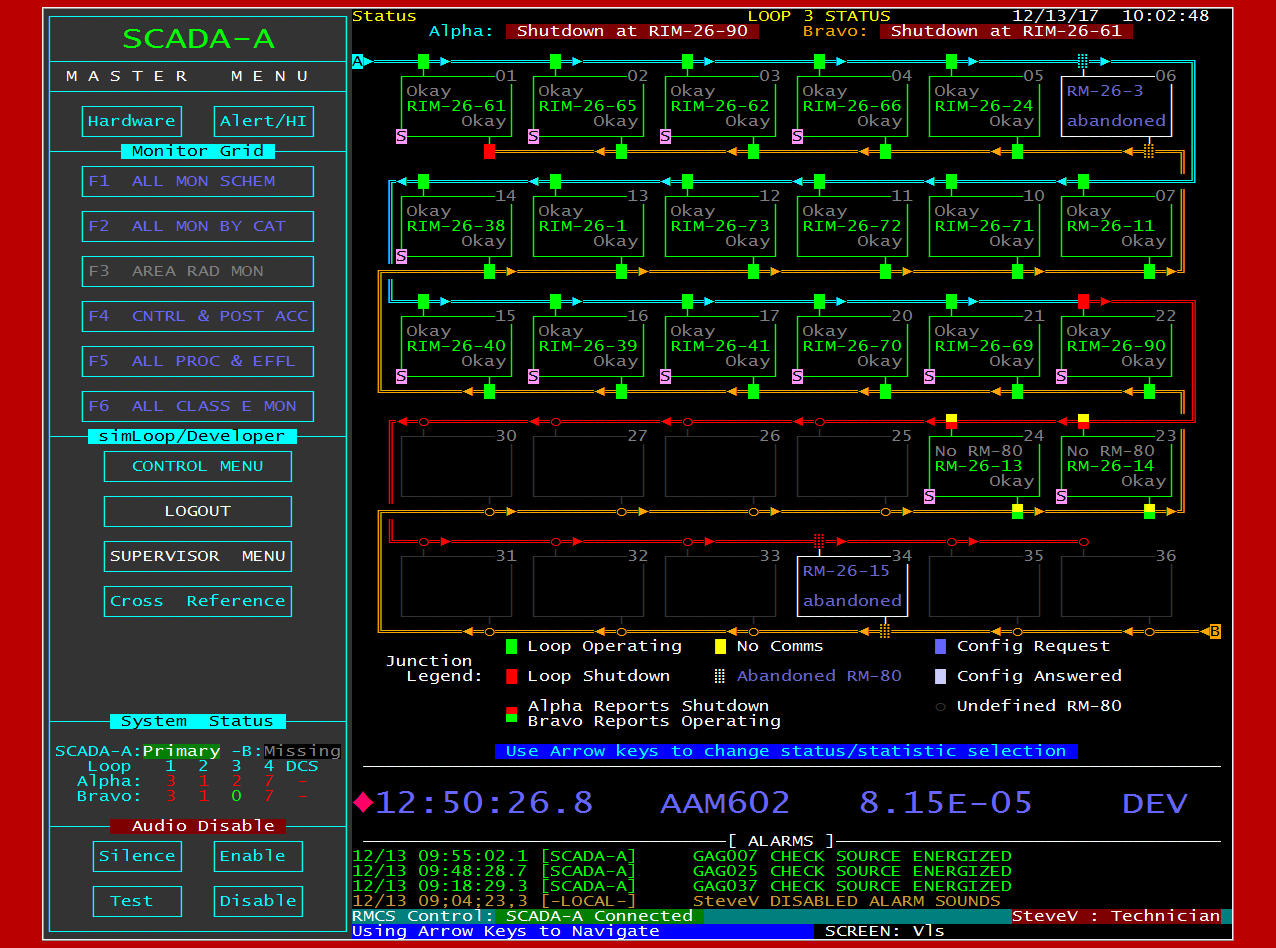Select monitor box RIM-26-1
The width and height of the screenshot is (1276, 948).
pos(588,226)
